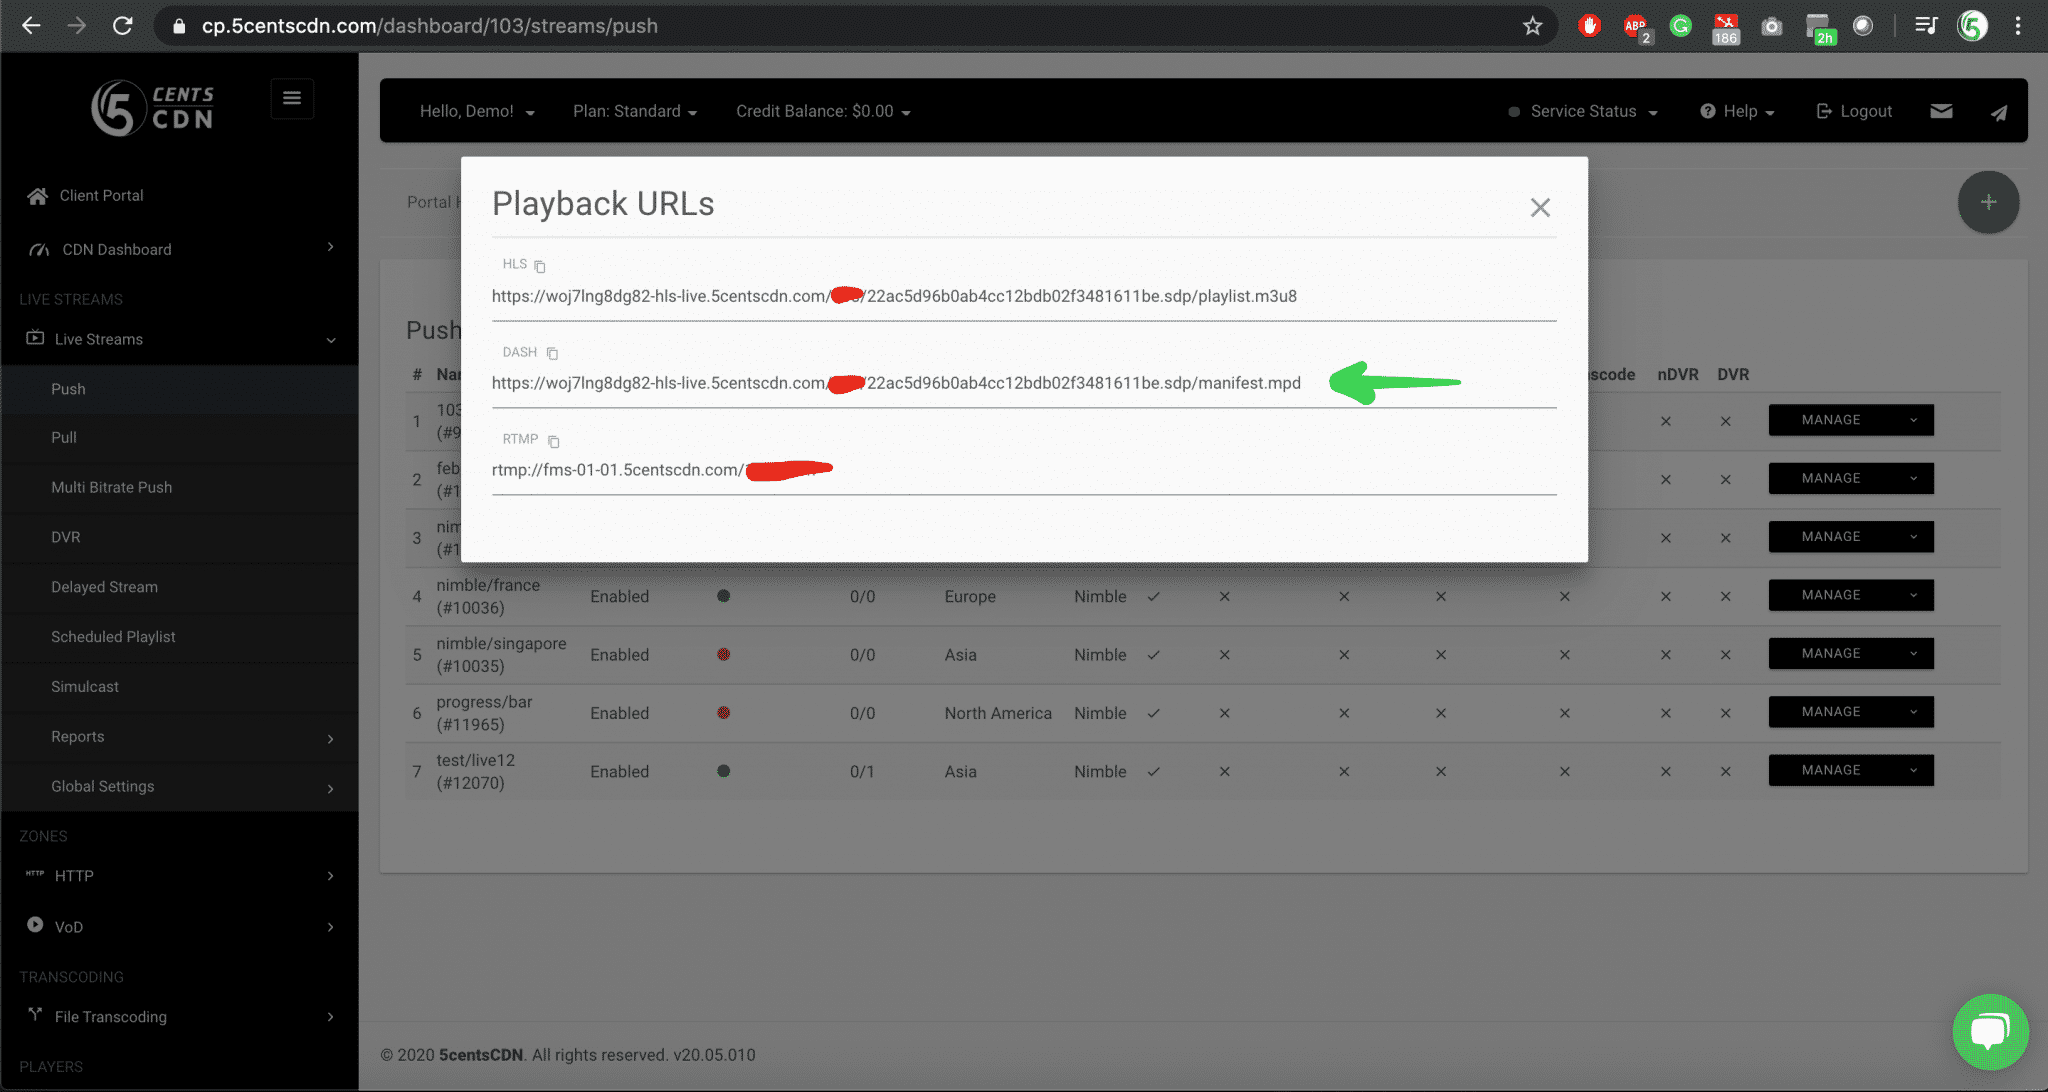2048x1092 pixels.
Task: Click the paper plane send icon
Action: [x=1998, y=112]
